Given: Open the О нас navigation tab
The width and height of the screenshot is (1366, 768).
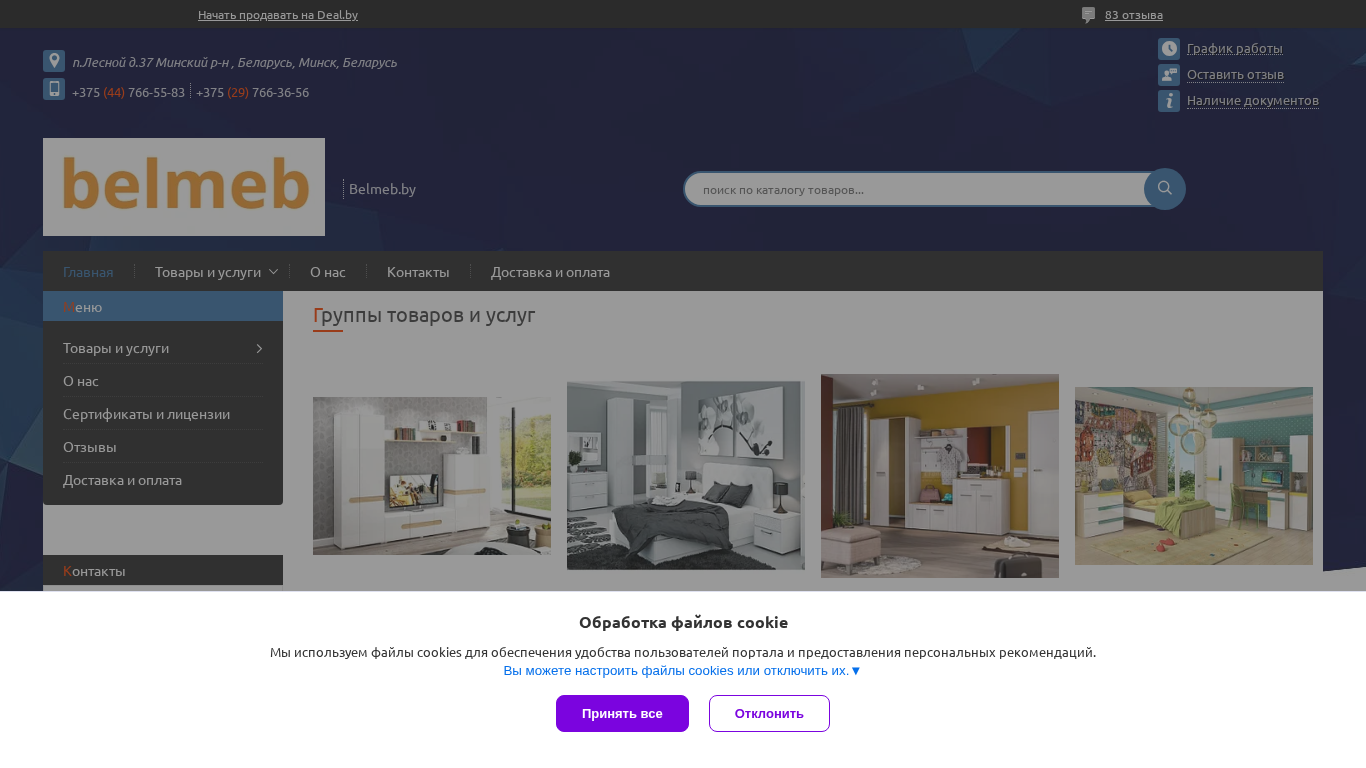Looking at the screenshot, I should point(328,272).
